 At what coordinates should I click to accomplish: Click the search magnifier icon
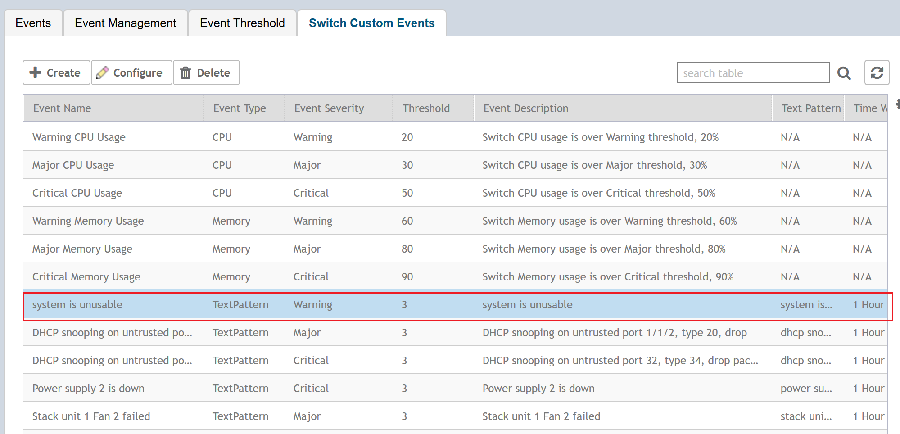[x=844, y=73]
